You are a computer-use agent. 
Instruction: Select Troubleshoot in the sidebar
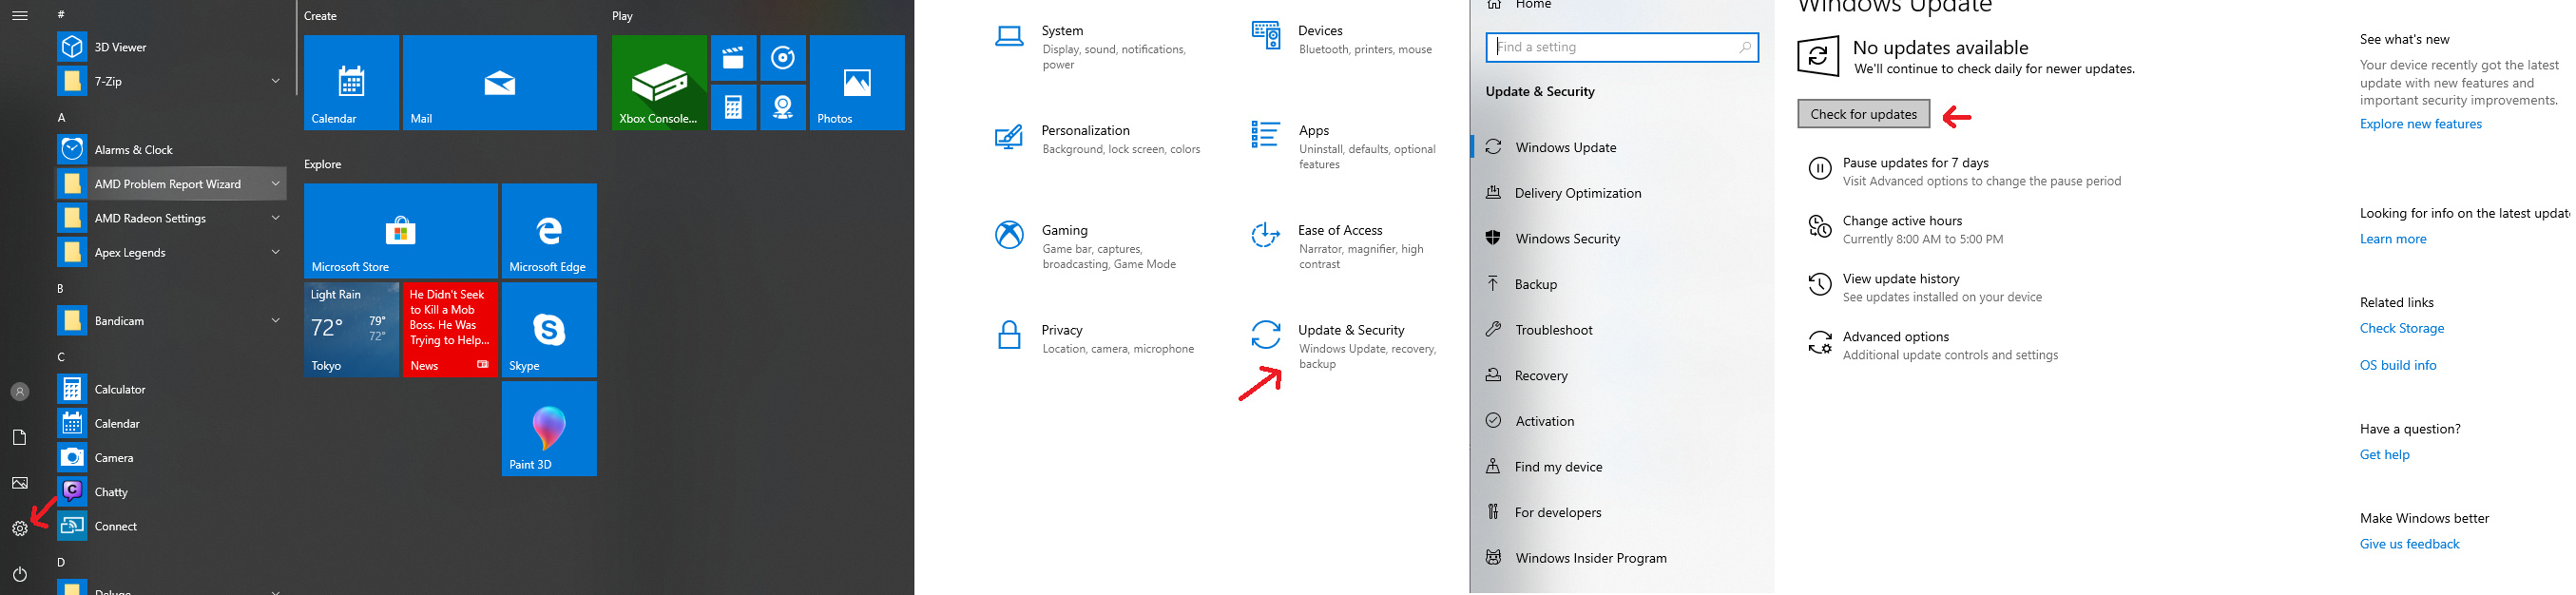point(1553,330)
